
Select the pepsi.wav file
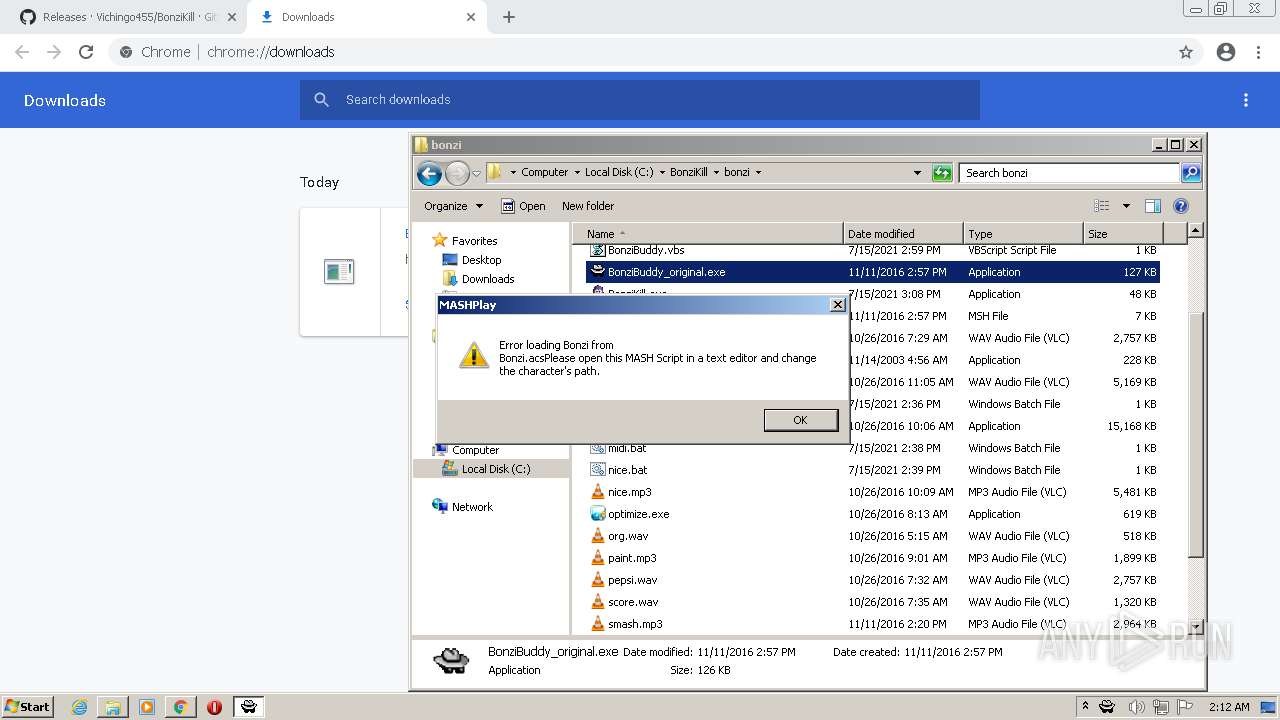click(632, 580)
